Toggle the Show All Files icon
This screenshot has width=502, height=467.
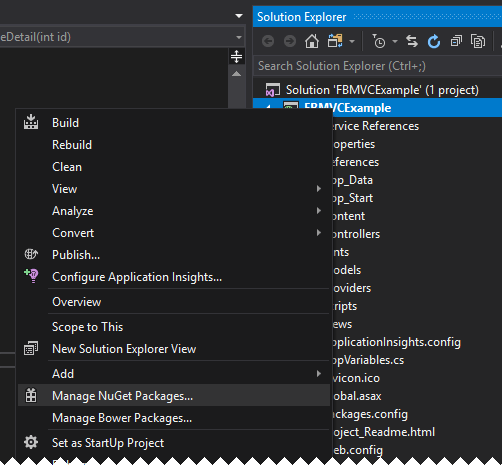tap(478, 41)
